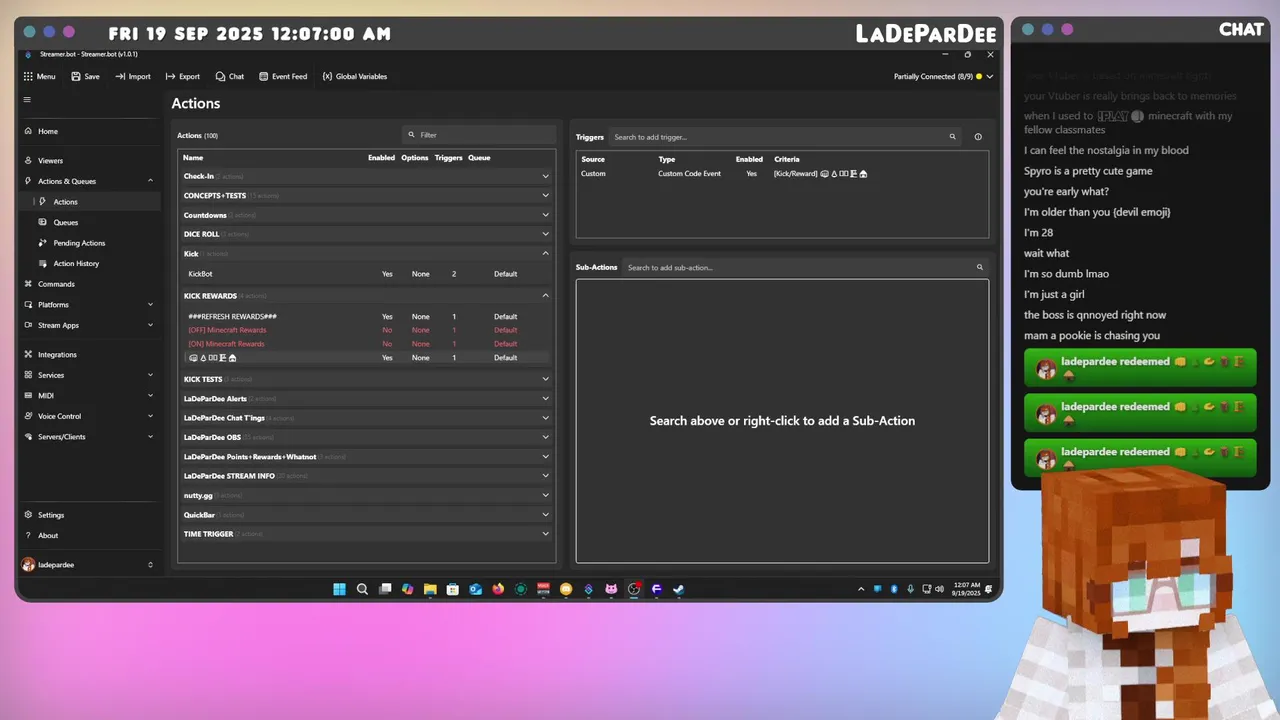Open the Menu grid icon in toolbar
This screenshot has width=1280, height=720.
click(x=28, y=76)
